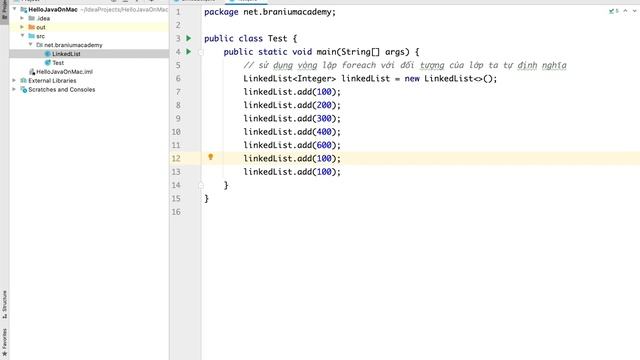
Task: Click the LinkedList class icon in the project tree
Action: tap(47, 54)
